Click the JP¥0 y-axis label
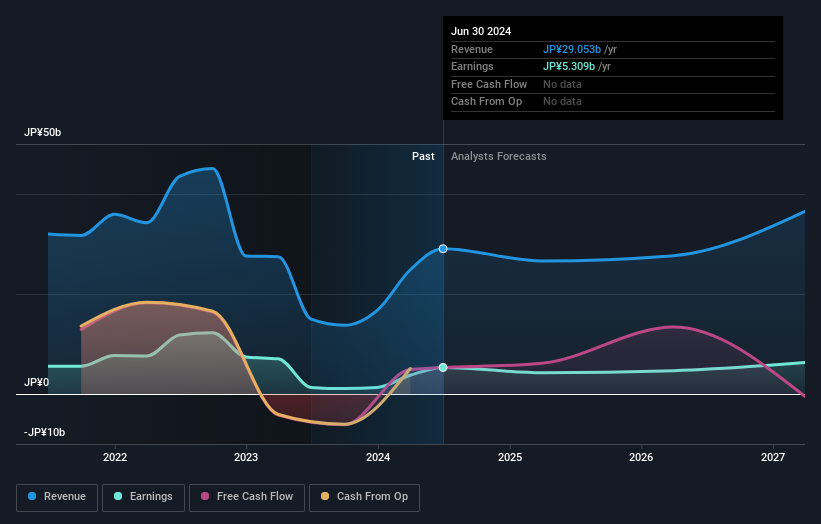Screen dimensions: 821x524 [36, 382]
